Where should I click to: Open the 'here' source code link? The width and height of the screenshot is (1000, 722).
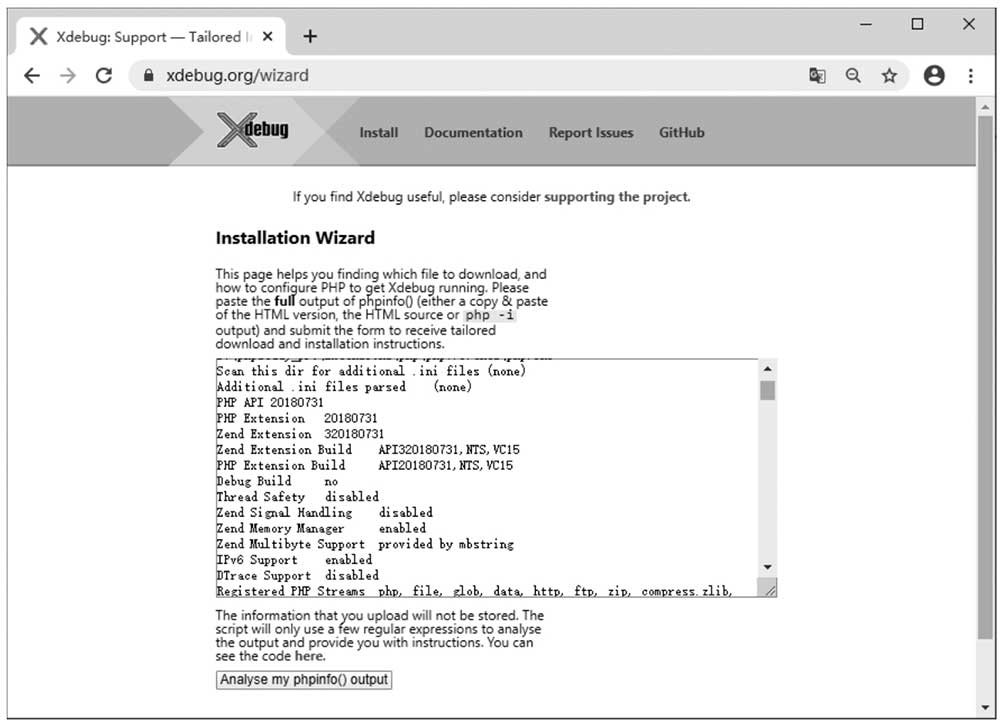click(x=309, y=656)
